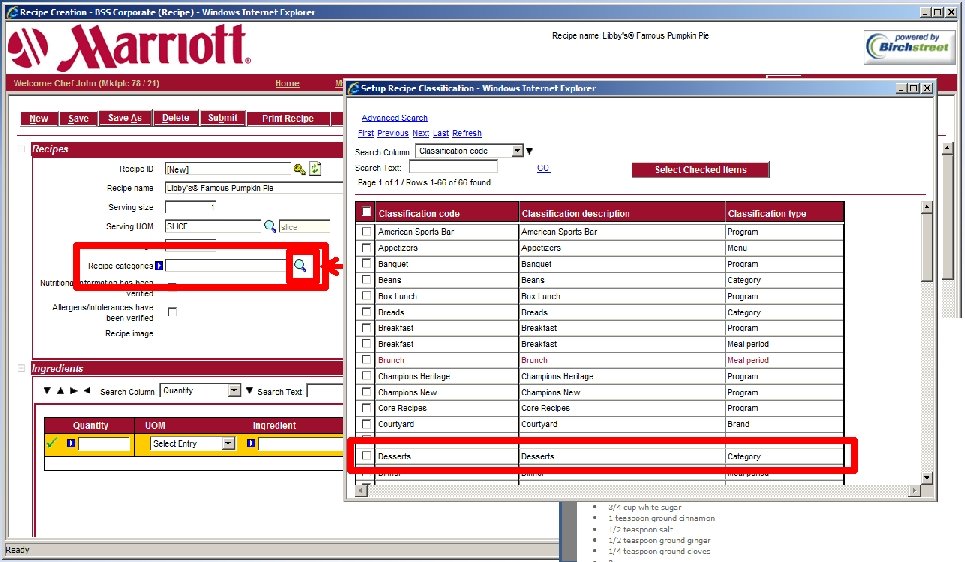The width and height of the screenshot is (965, 562).
Task: Click popup horizontal scrollbar right arrow
Action: (x=915, y=491)
